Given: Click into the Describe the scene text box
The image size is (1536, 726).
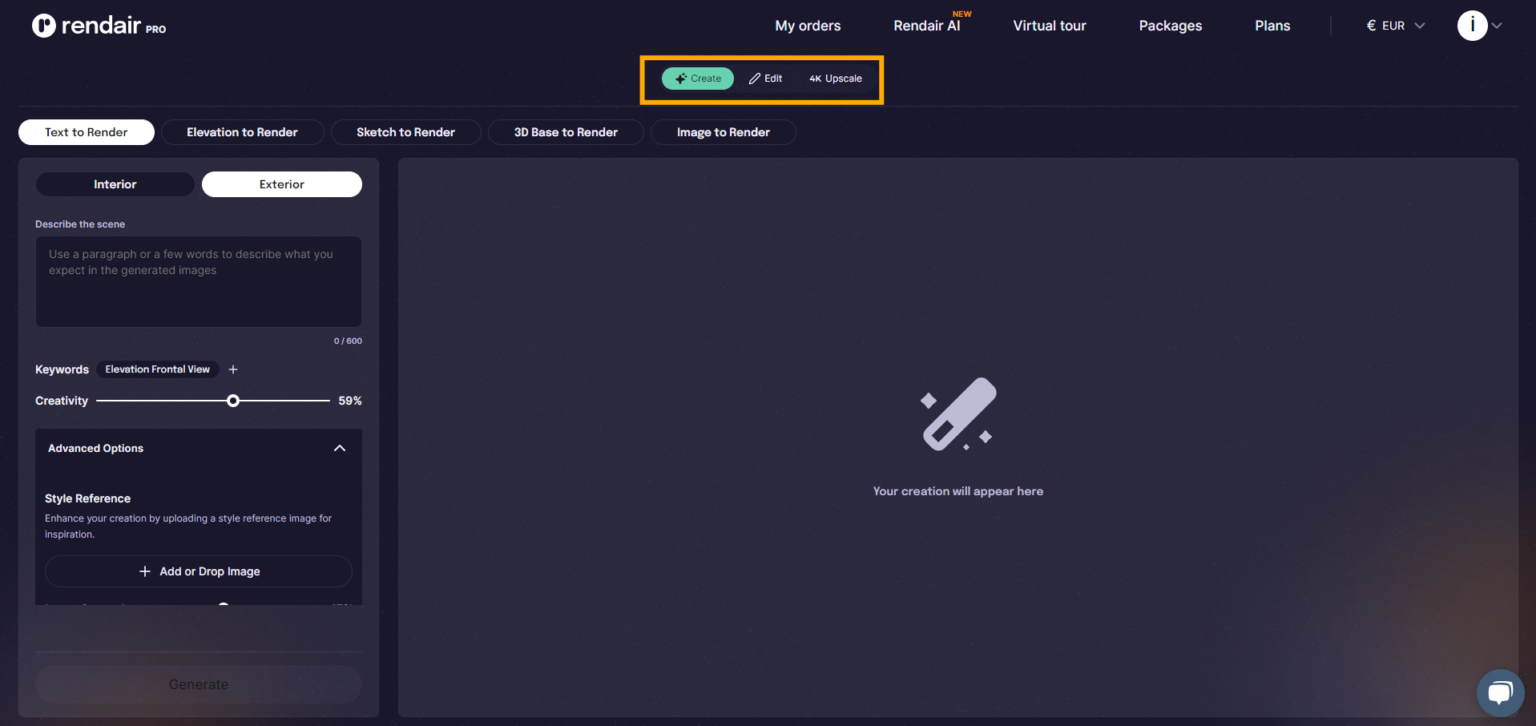Looking at the screenshot, I should [x=198, y=281].
